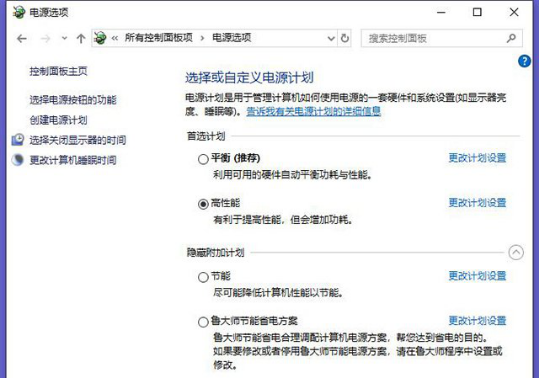Image resolution: width=540 pixels, height=379 pixels.
Task: Open the address bar history dropdown
Action: tap(331, 38)
